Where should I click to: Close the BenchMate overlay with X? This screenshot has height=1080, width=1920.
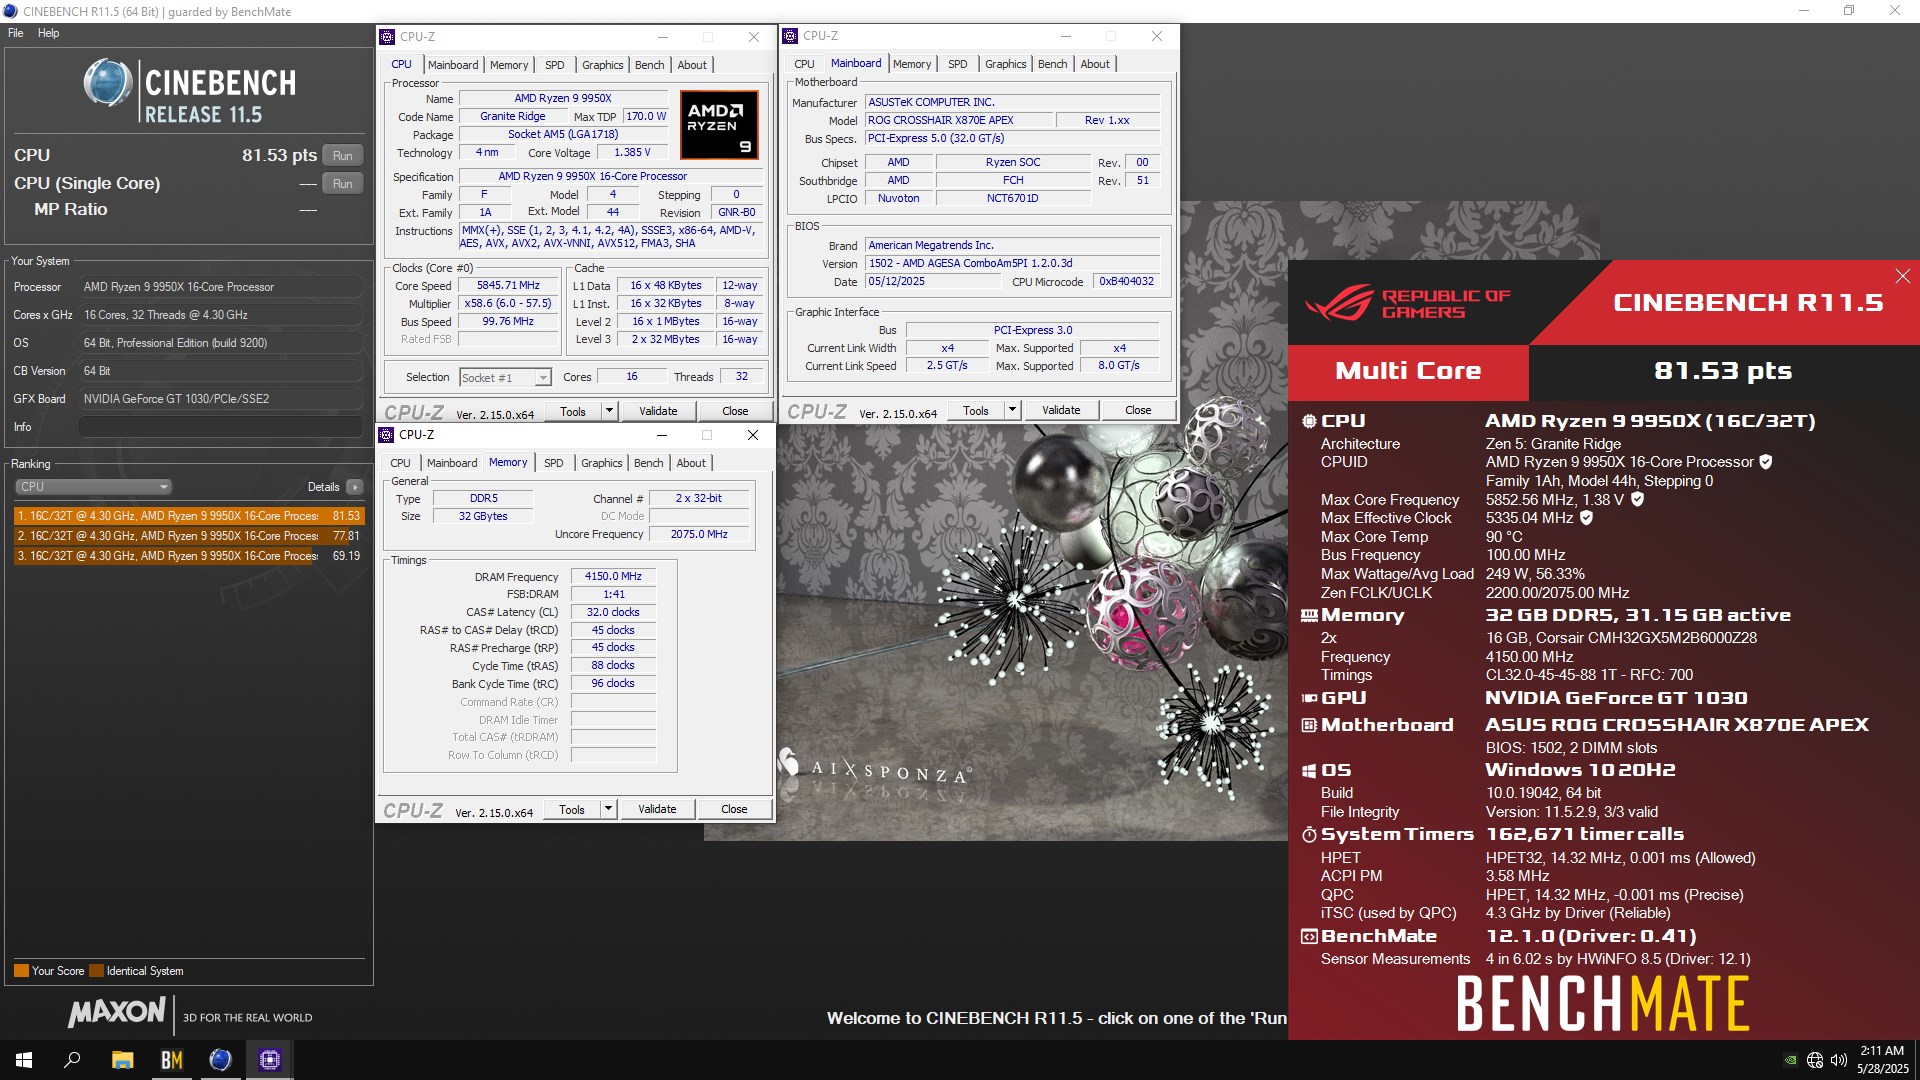pyautogui.click(x=1902, y=276)
